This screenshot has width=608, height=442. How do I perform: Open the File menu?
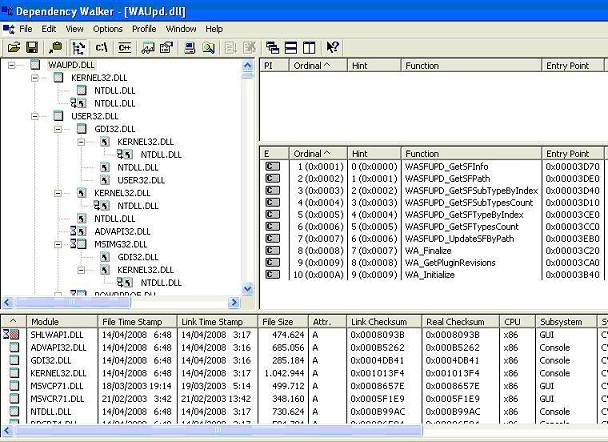click(26, 29)
